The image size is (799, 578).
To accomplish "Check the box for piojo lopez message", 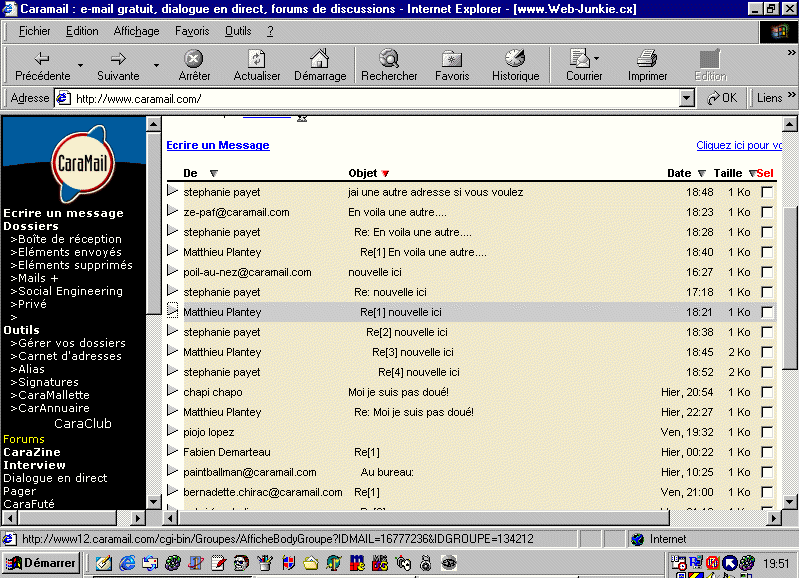I will 767,432.
